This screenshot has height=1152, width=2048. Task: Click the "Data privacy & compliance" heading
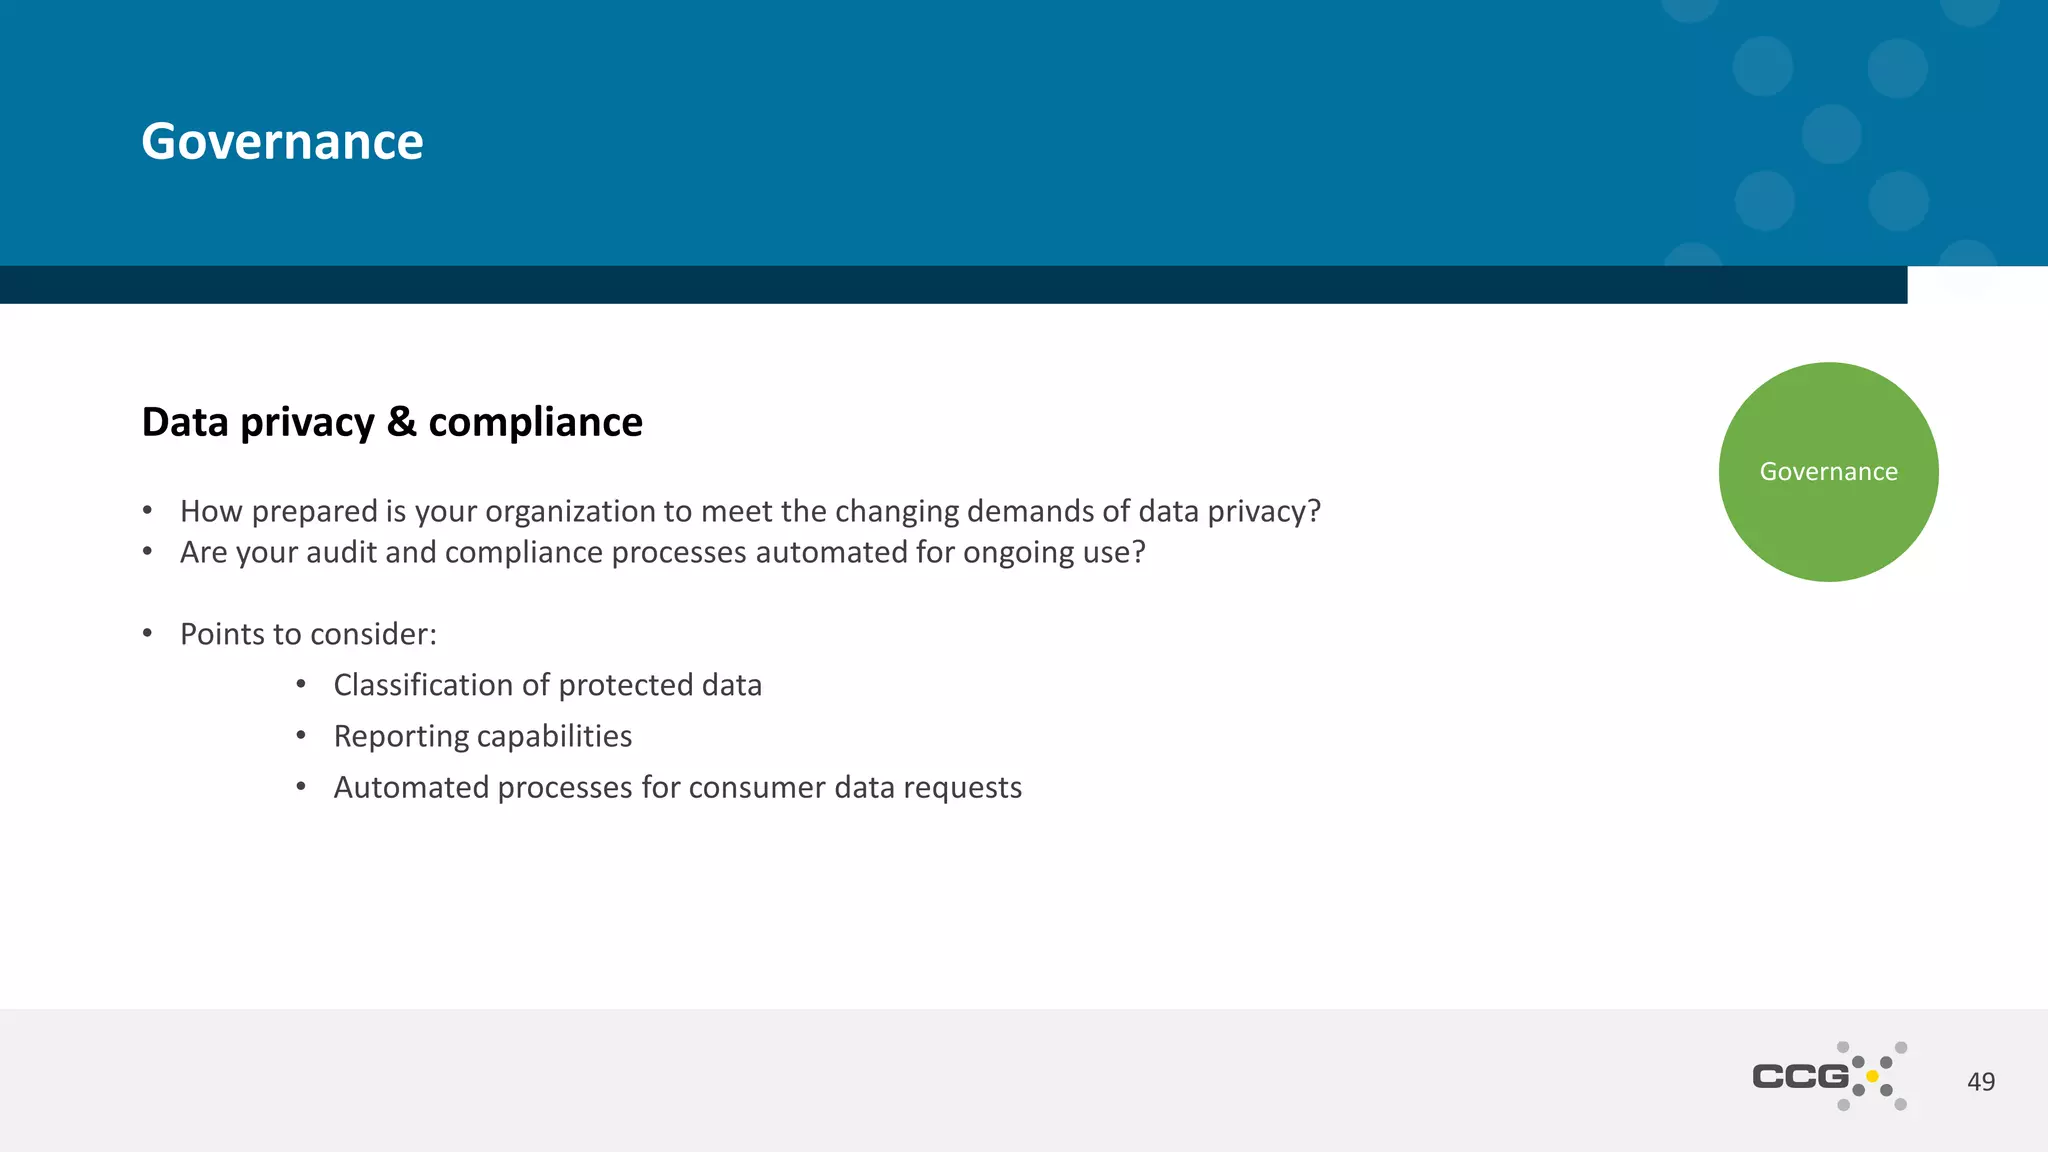[x=392, y=422]
